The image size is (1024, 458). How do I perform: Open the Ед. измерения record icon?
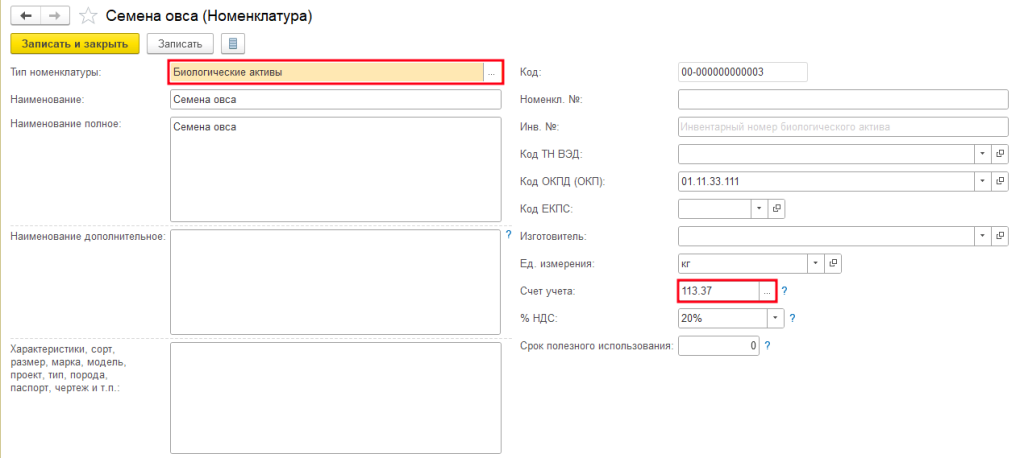pyautogui.click(x=832, y=263)
